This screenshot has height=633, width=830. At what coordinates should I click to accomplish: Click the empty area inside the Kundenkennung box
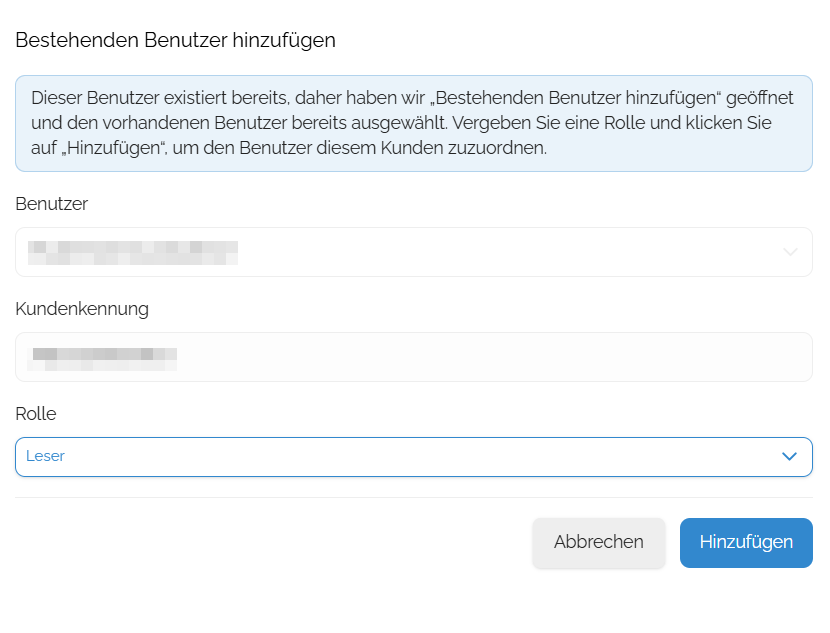[492, 357]
